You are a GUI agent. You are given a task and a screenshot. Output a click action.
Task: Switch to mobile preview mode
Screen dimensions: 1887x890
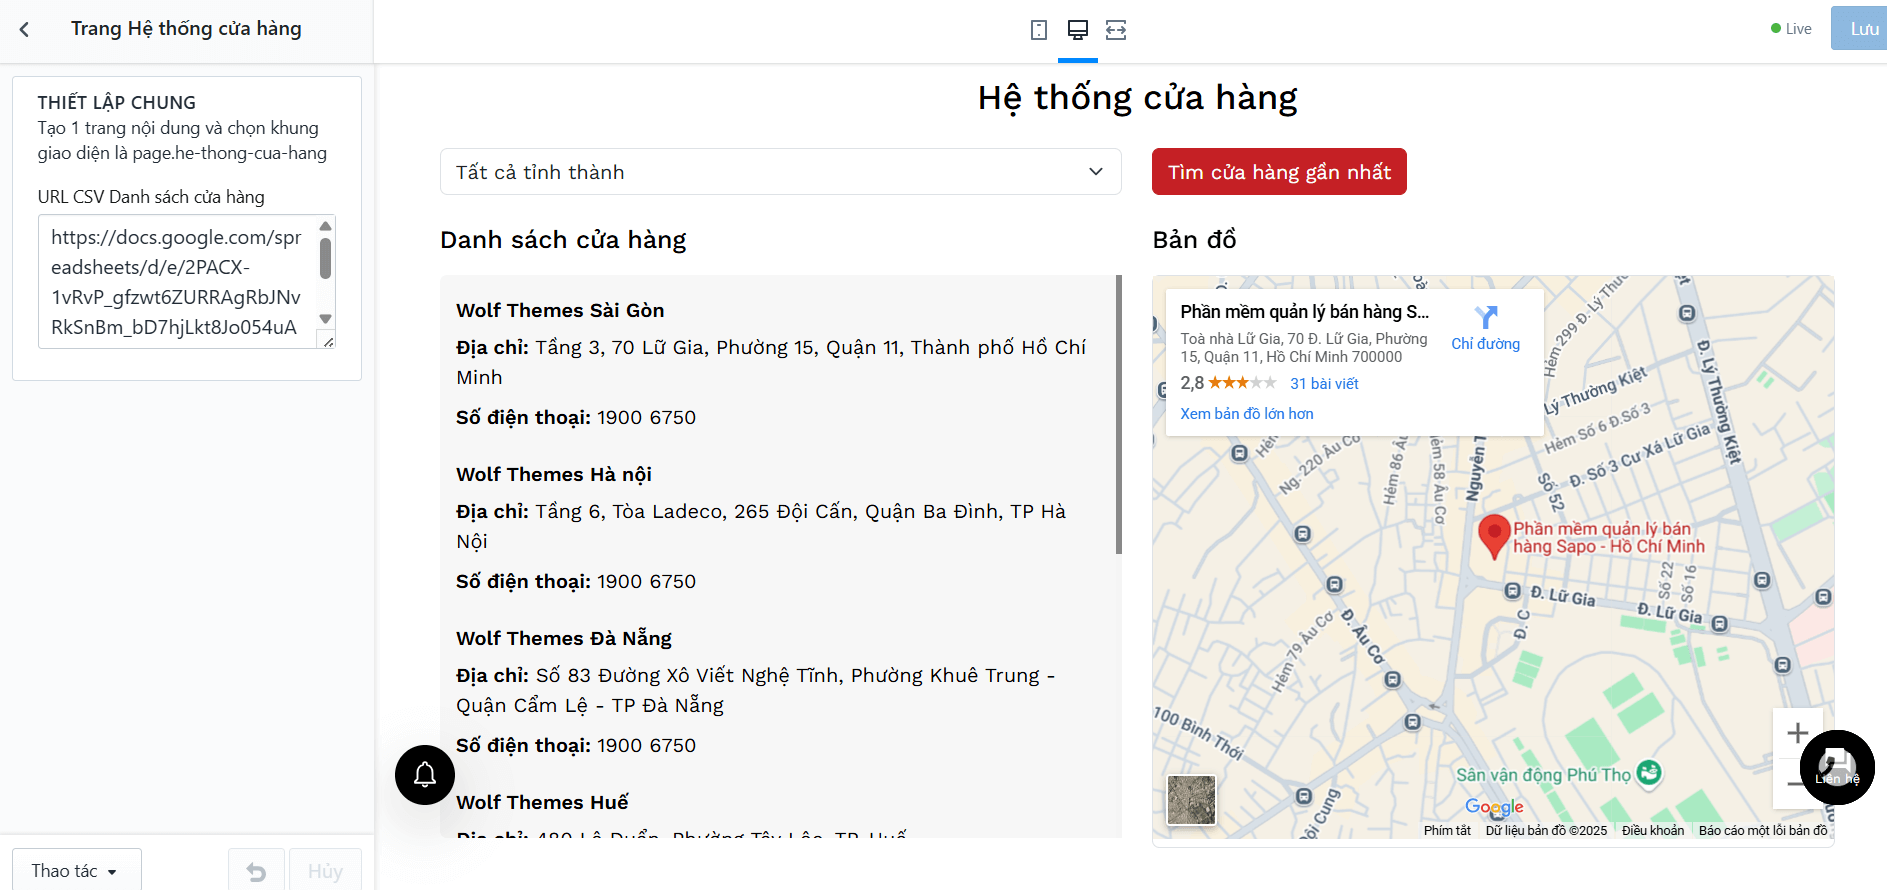tap(1039, 30)
